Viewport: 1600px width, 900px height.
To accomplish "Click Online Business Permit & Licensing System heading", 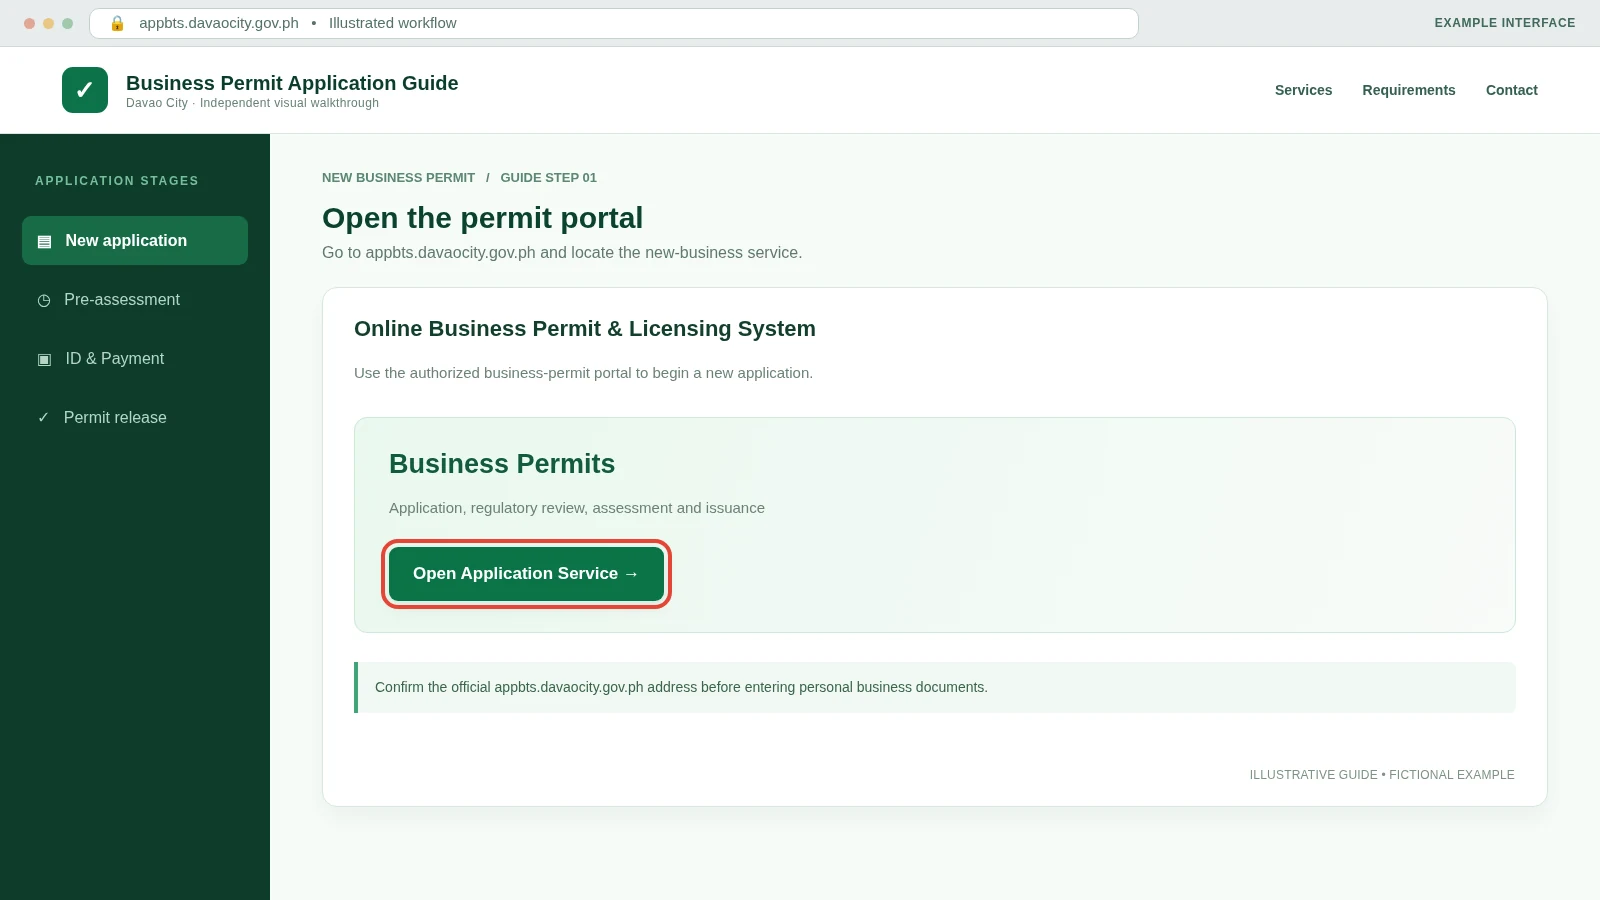I will 585,329.
